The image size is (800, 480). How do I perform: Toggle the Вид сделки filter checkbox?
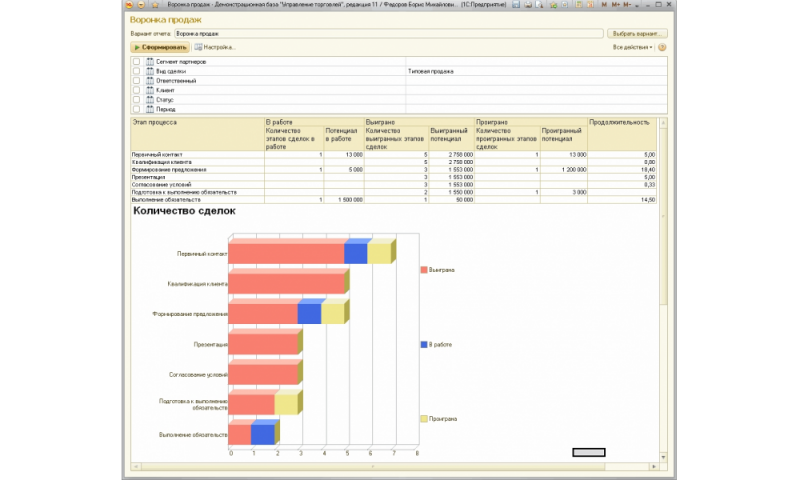136,71
